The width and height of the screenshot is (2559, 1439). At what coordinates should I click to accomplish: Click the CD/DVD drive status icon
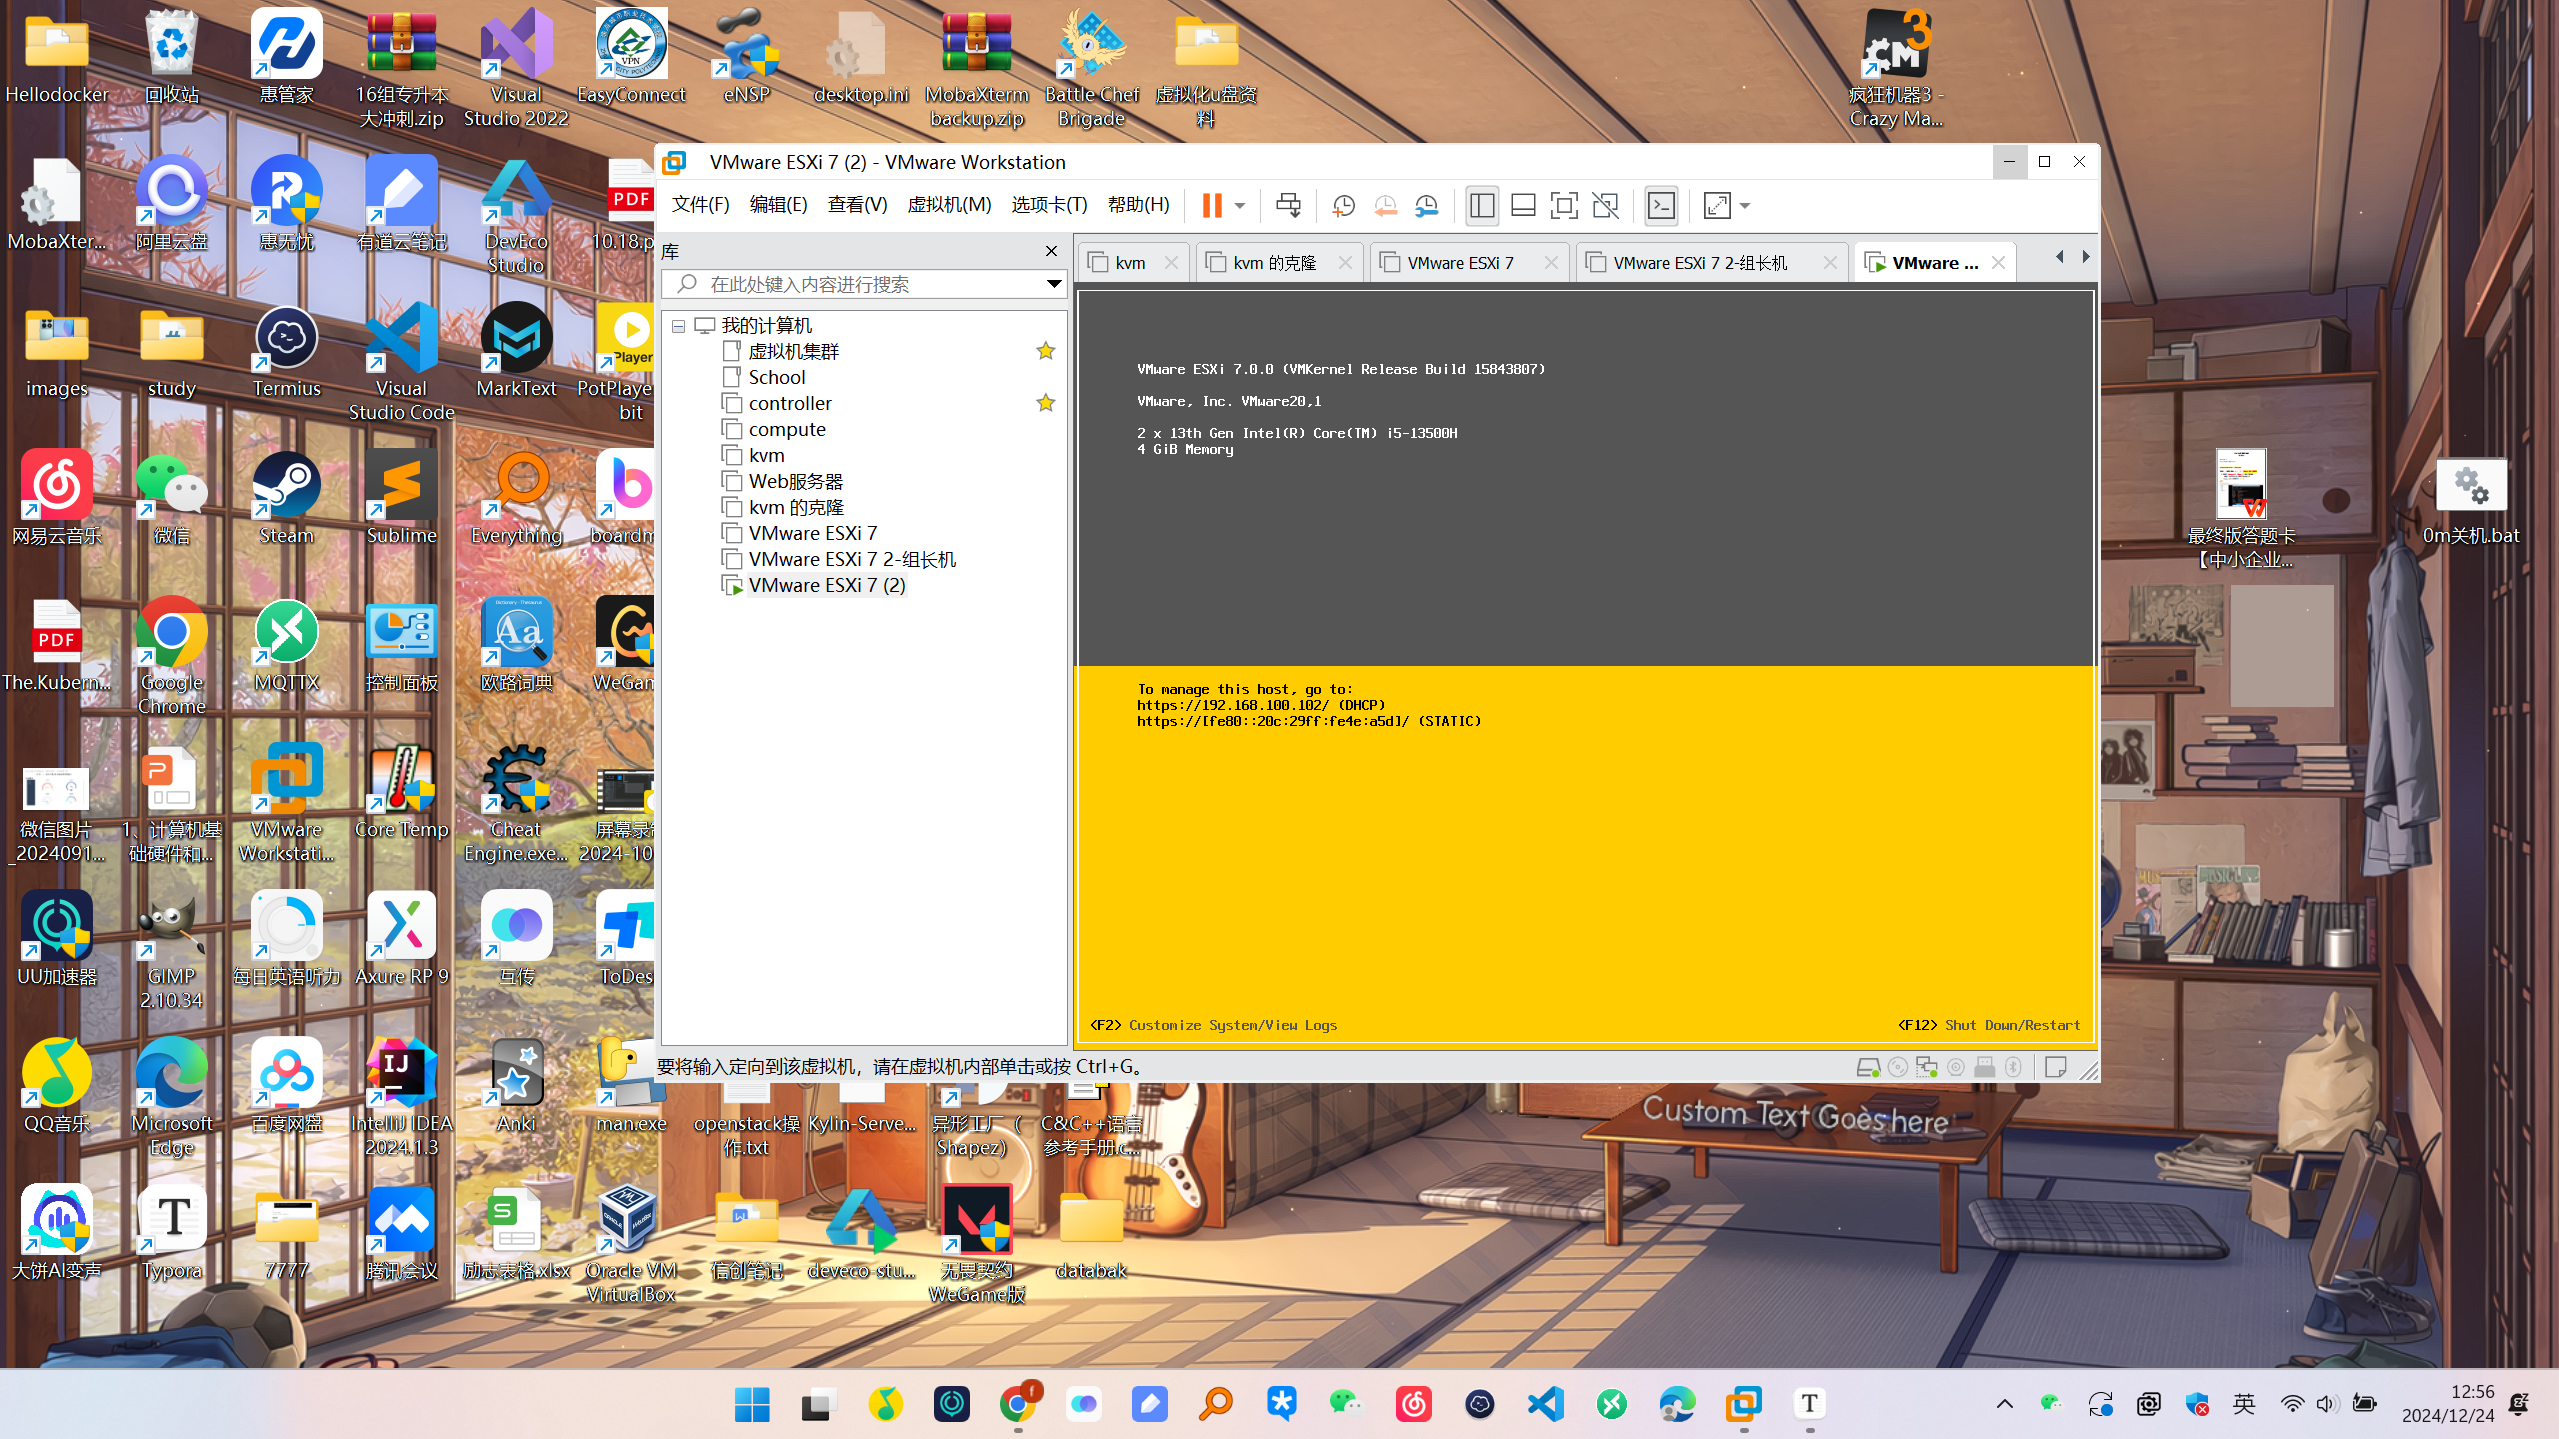click(x=1897, y=1067)
